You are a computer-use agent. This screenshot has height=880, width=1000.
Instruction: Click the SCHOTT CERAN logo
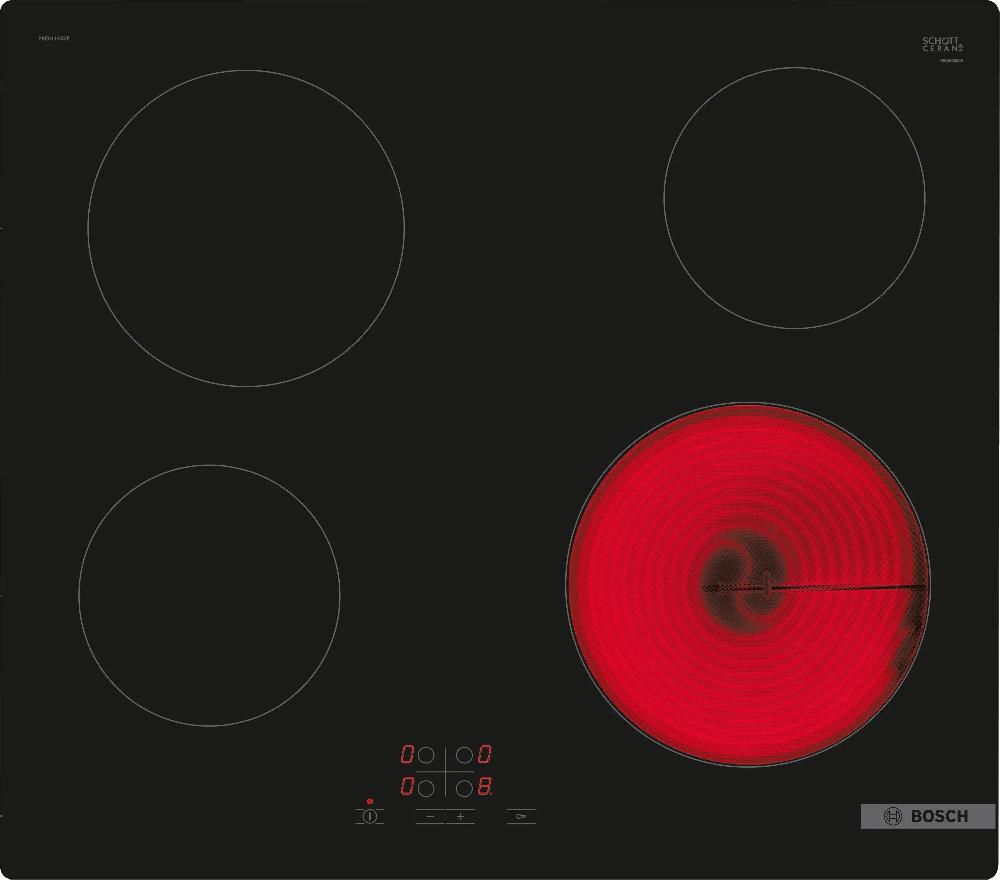(943, 45)
